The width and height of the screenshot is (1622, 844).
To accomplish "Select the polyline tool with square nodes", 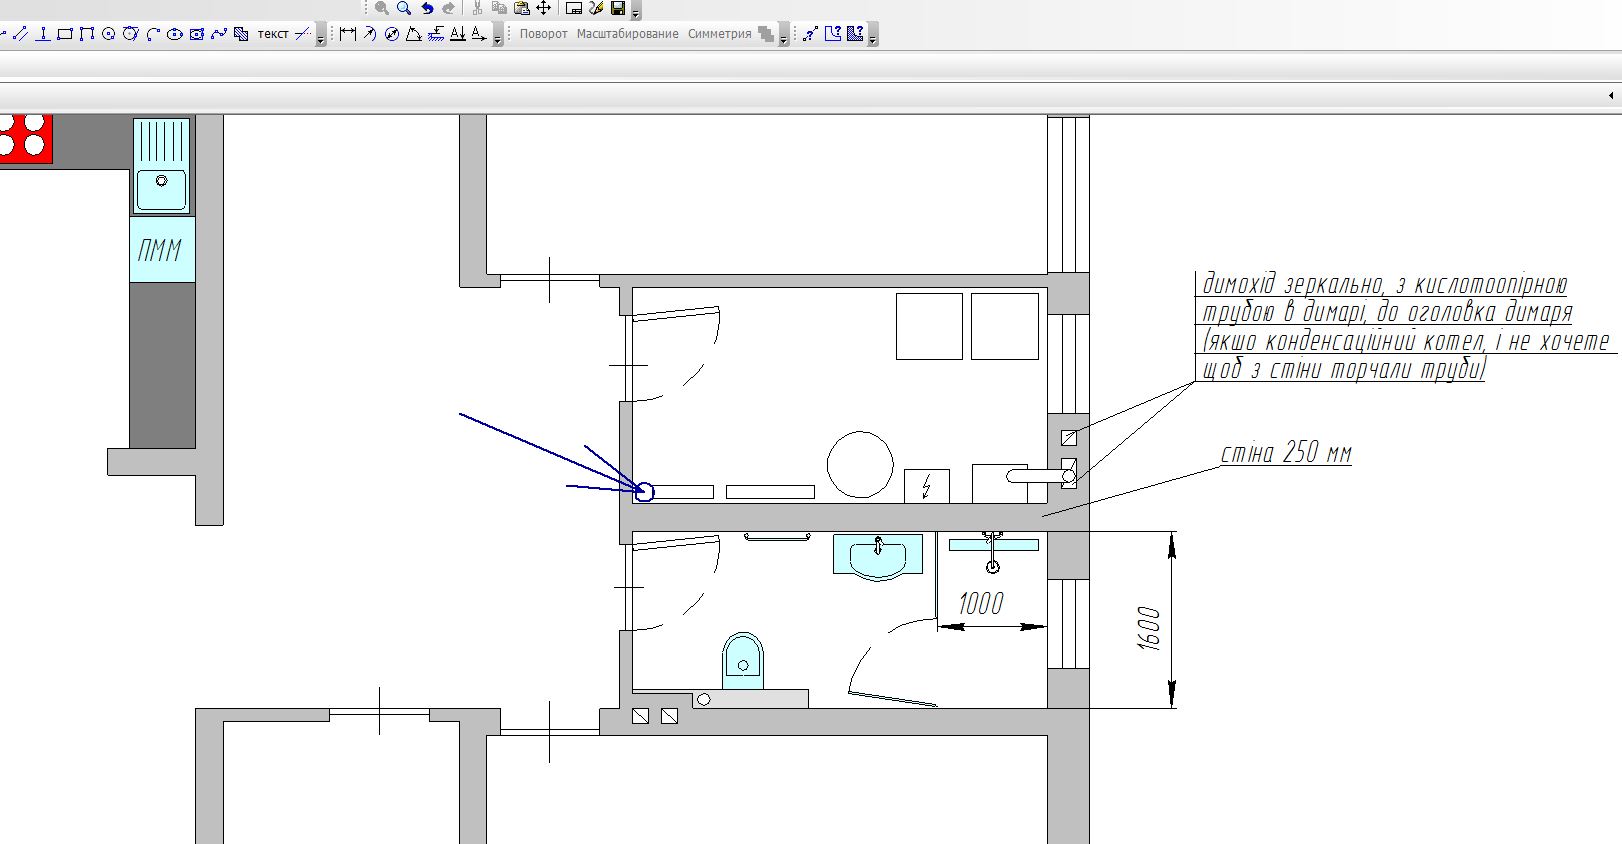I will (x=87, y=34).
